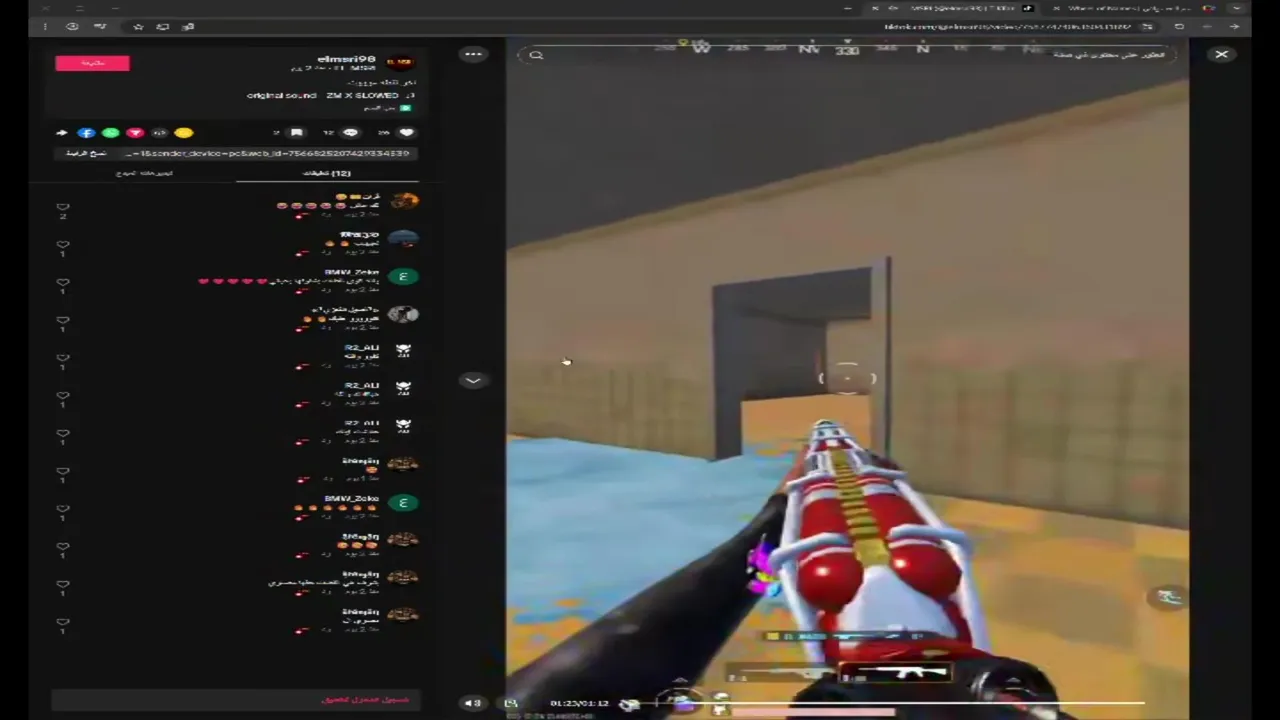Like BMW_Zeko's comment with orange emojis
The height and width of the screenshot is (720, 1280).
point(63,508)
